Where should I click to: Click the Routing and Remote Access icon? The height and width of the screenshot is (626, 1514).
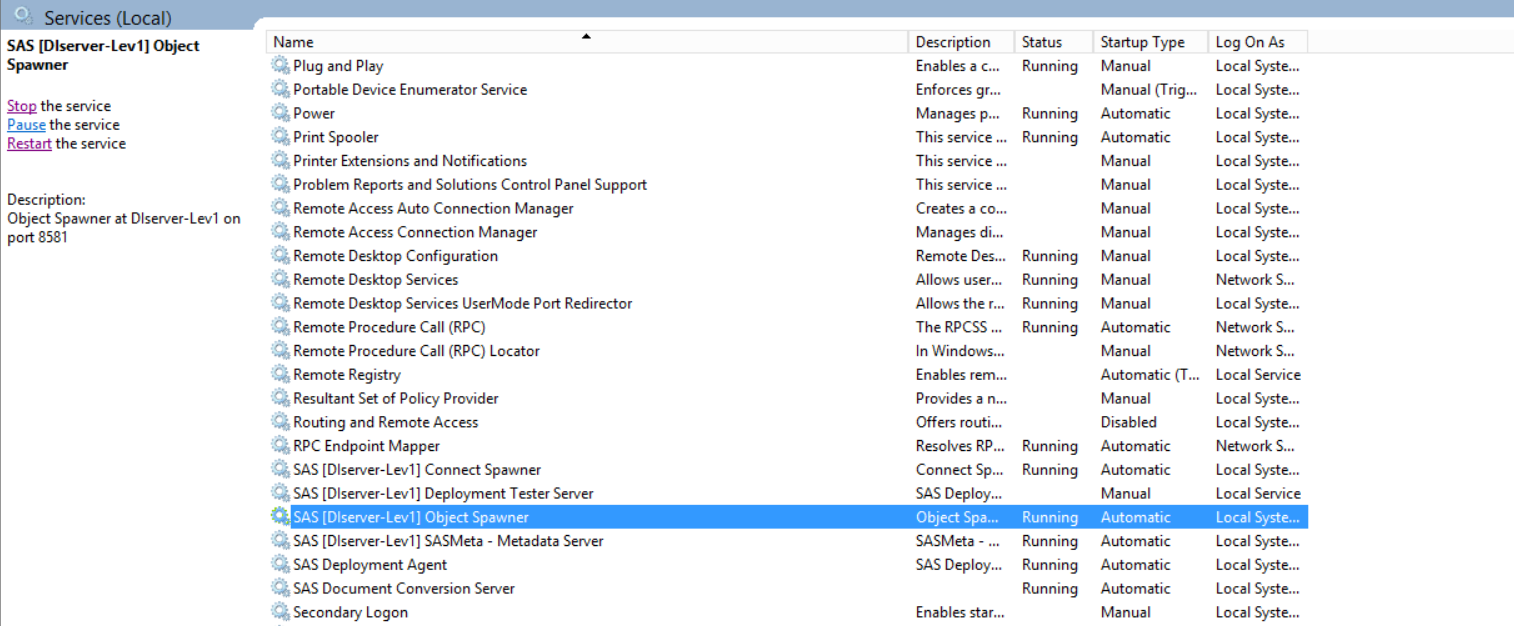coord(279,421)
